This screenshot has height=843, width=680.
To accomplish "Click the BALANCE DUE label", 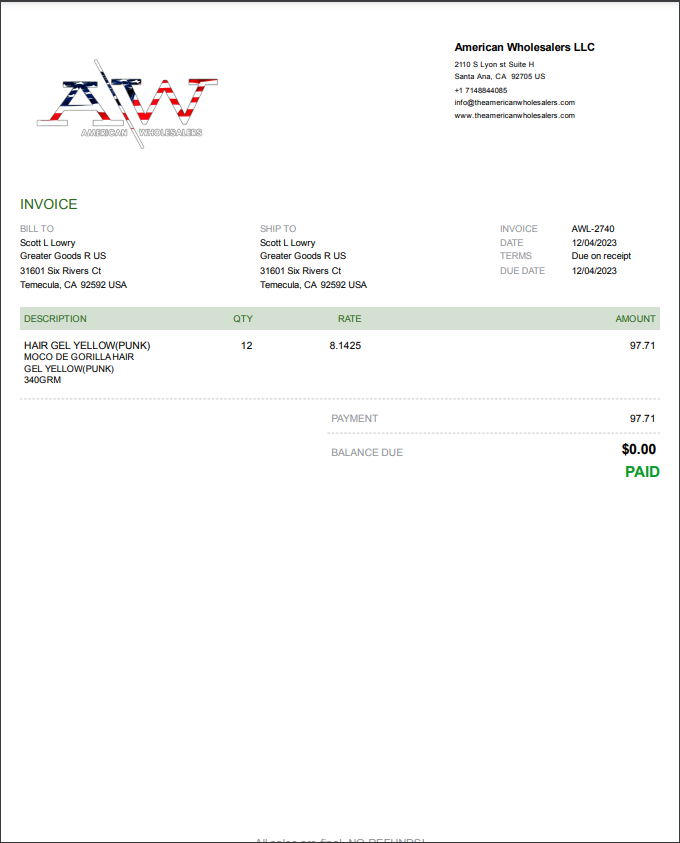I will pyautogui.click(x=367, y=452).
